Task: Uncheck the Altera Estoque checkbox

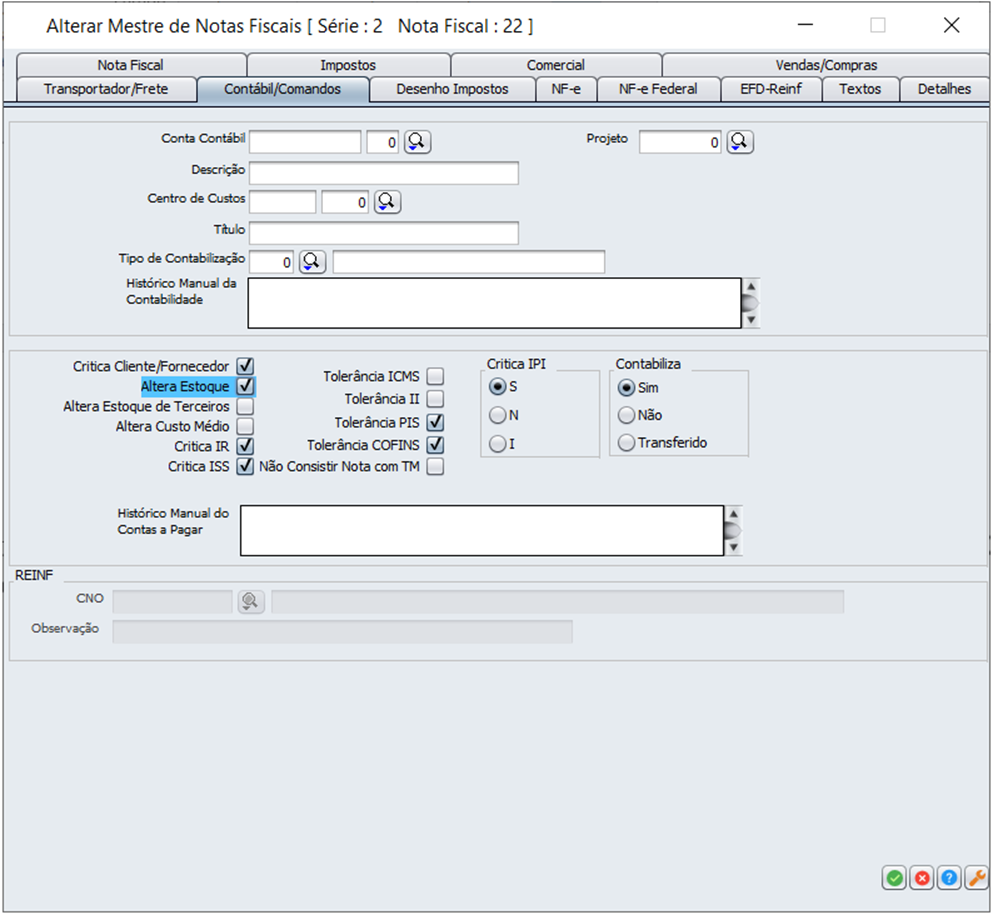Action: 245,386
